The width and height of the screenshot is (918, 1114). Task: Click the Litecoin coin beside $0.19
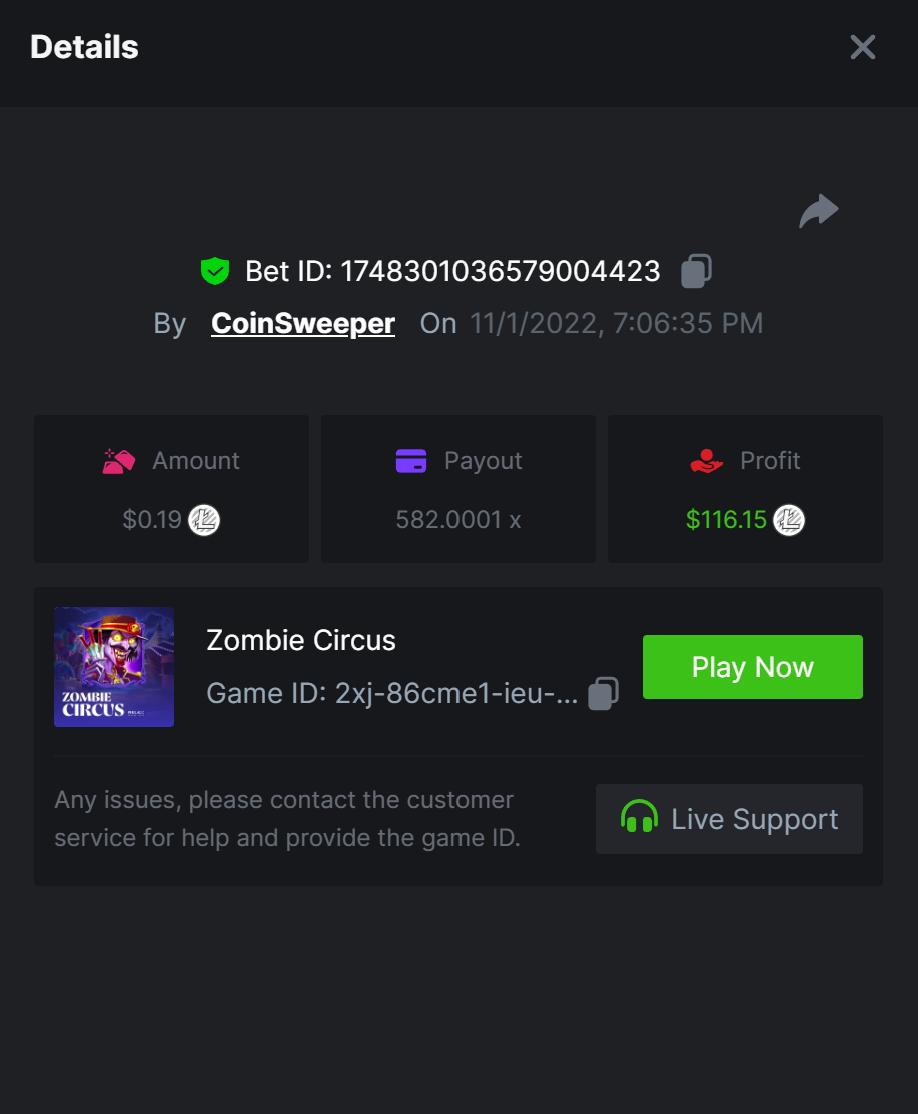204,520
